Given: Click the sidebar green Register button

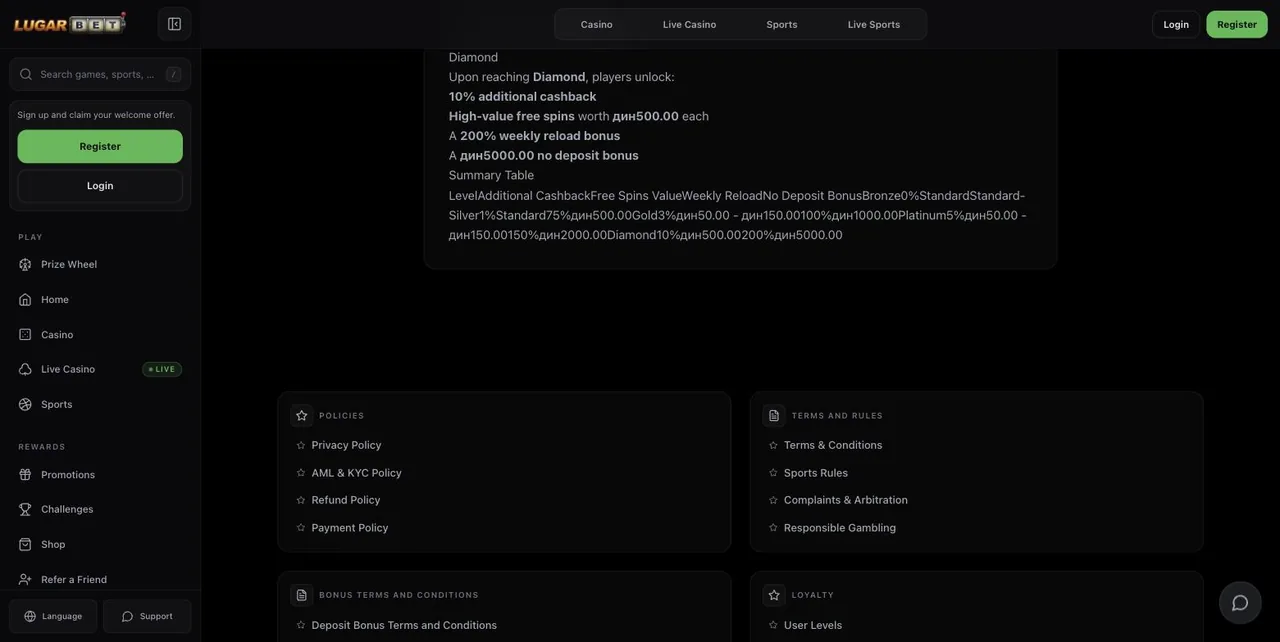Looking at the screenshot, I should coord(100,146).
